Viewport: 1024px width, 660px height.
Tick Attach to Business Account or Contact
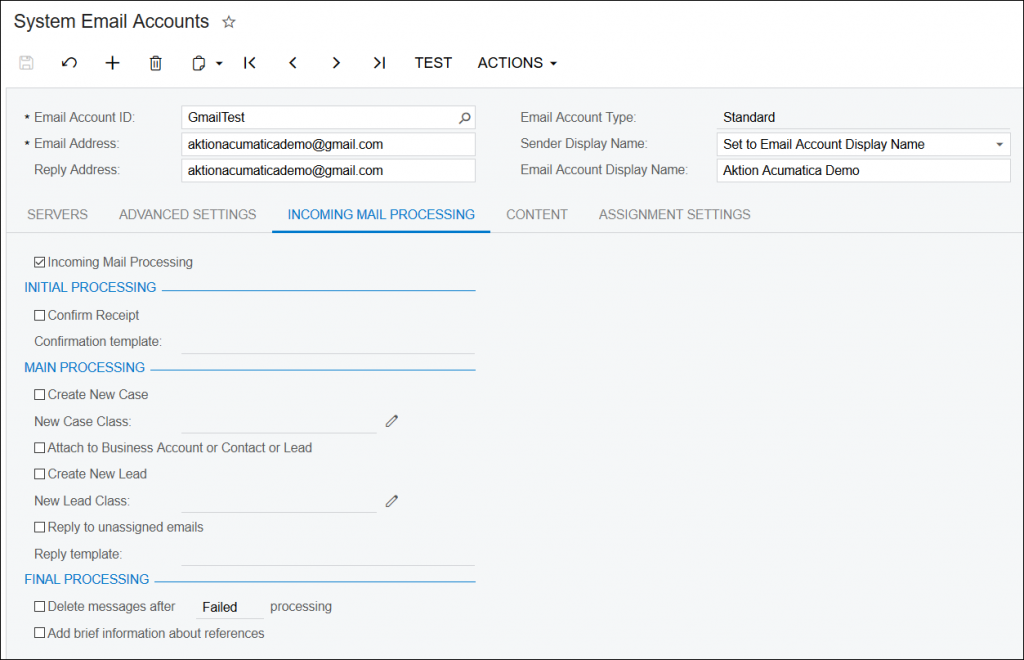tap(39, 448)
